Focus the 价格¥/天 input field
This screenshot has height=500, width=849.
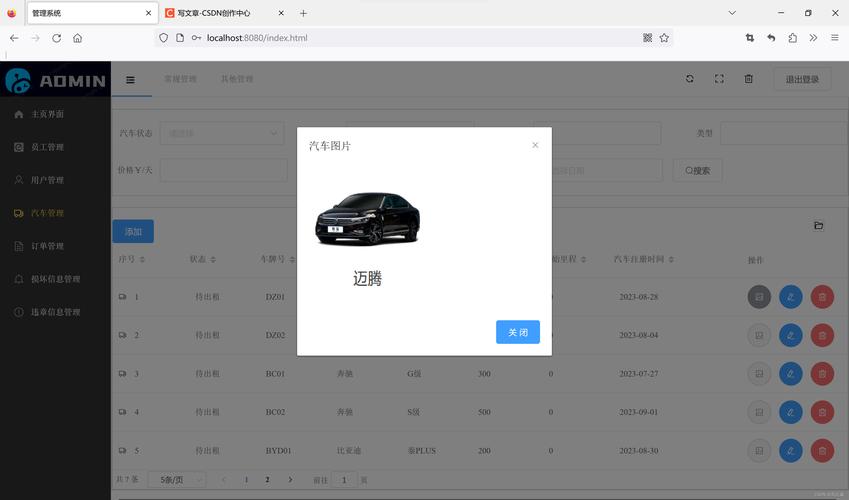[224, 170]
